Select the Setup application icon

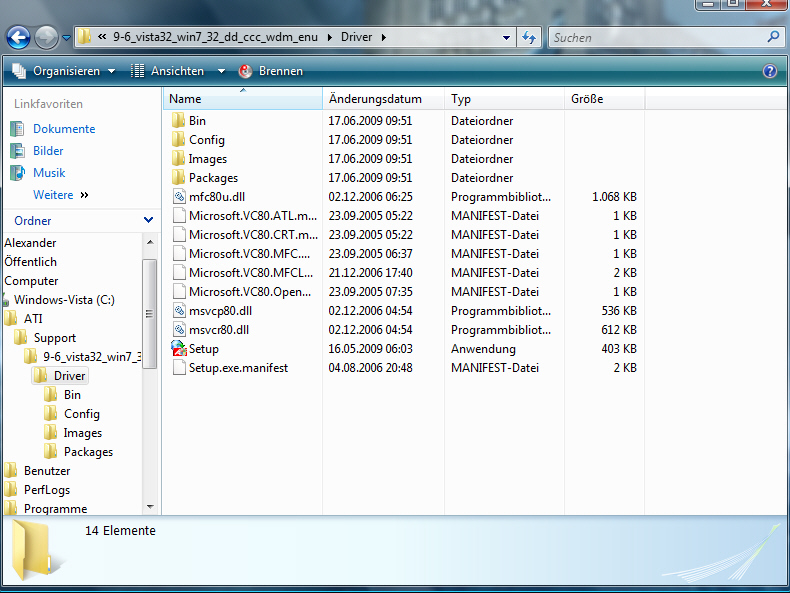[x=179, y=349]
